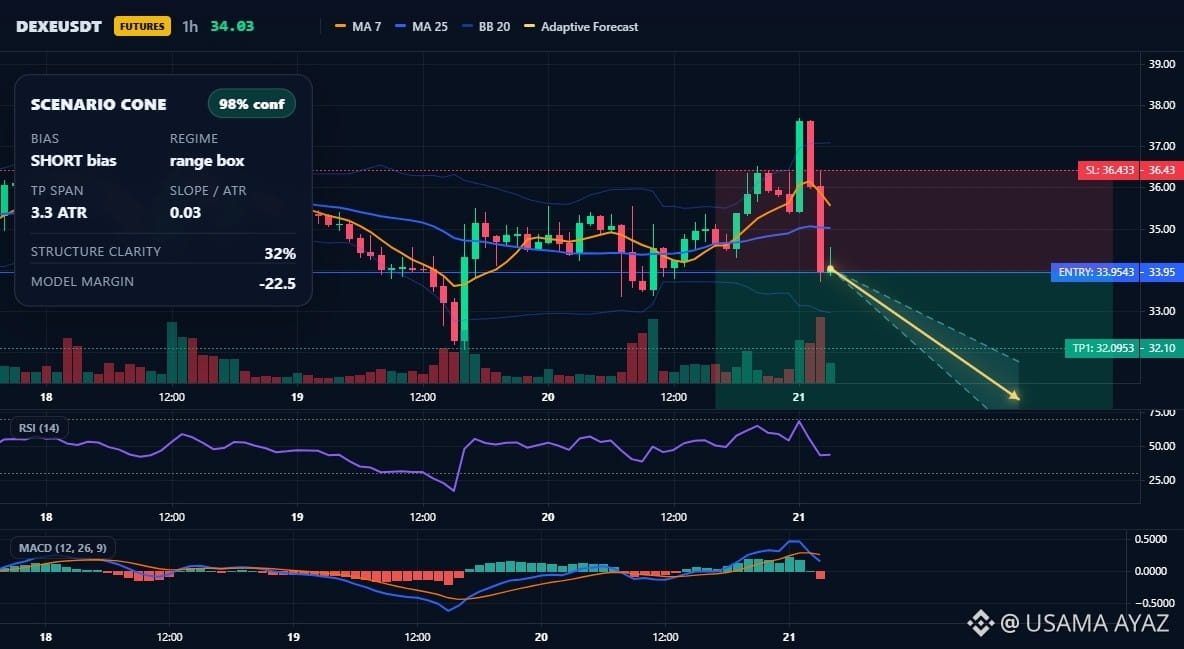Click the STRUCTURE CLARITY label

pyautogui.click(x=96, y=252)
